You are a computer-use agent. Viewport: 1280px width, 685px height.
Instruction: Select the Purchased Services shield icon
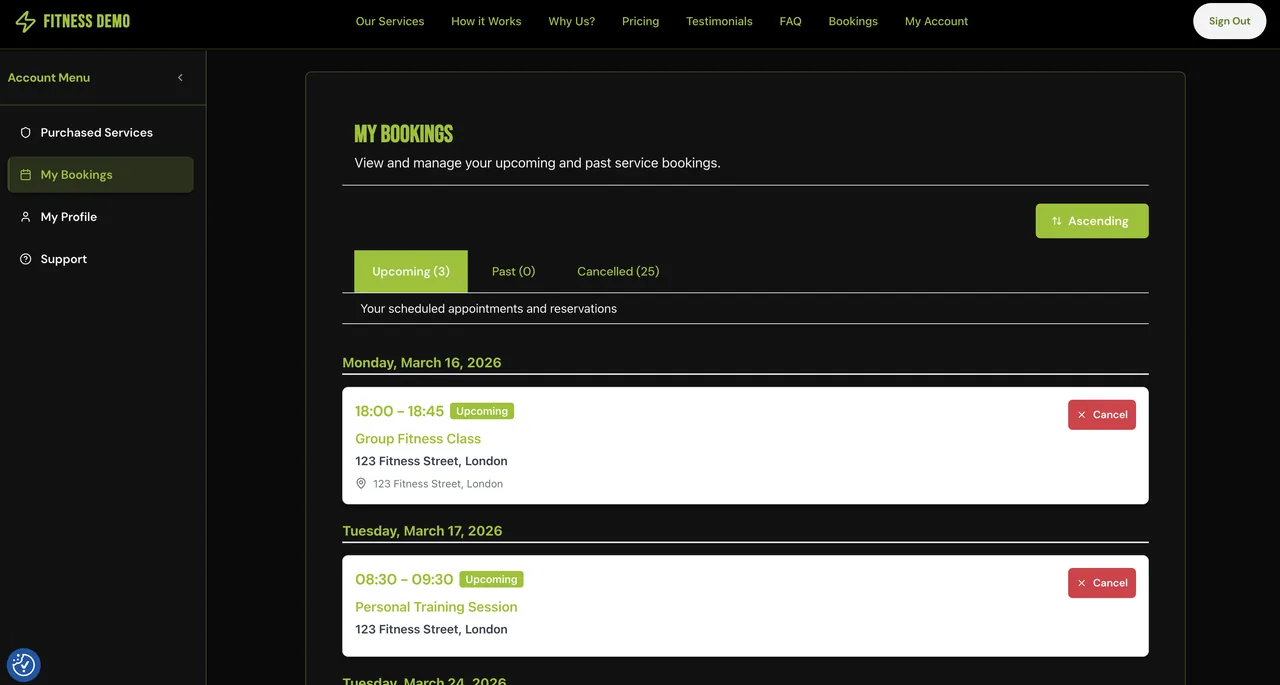(24, 131)
